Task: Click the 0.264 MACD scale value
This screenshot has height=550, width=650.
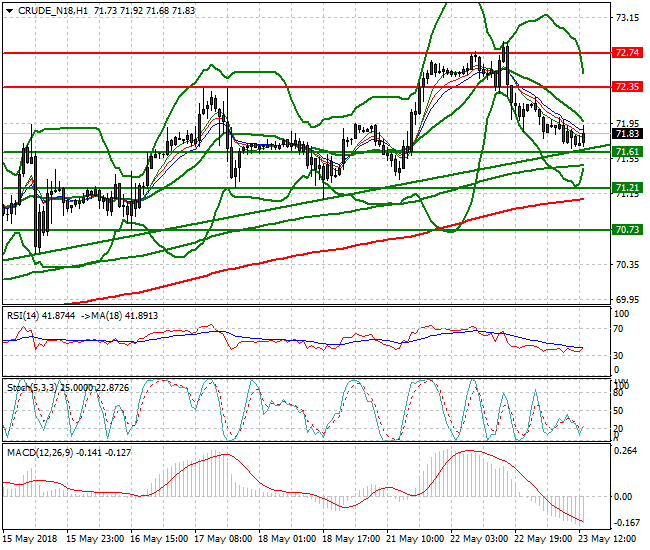Action: tap(626, 451)
